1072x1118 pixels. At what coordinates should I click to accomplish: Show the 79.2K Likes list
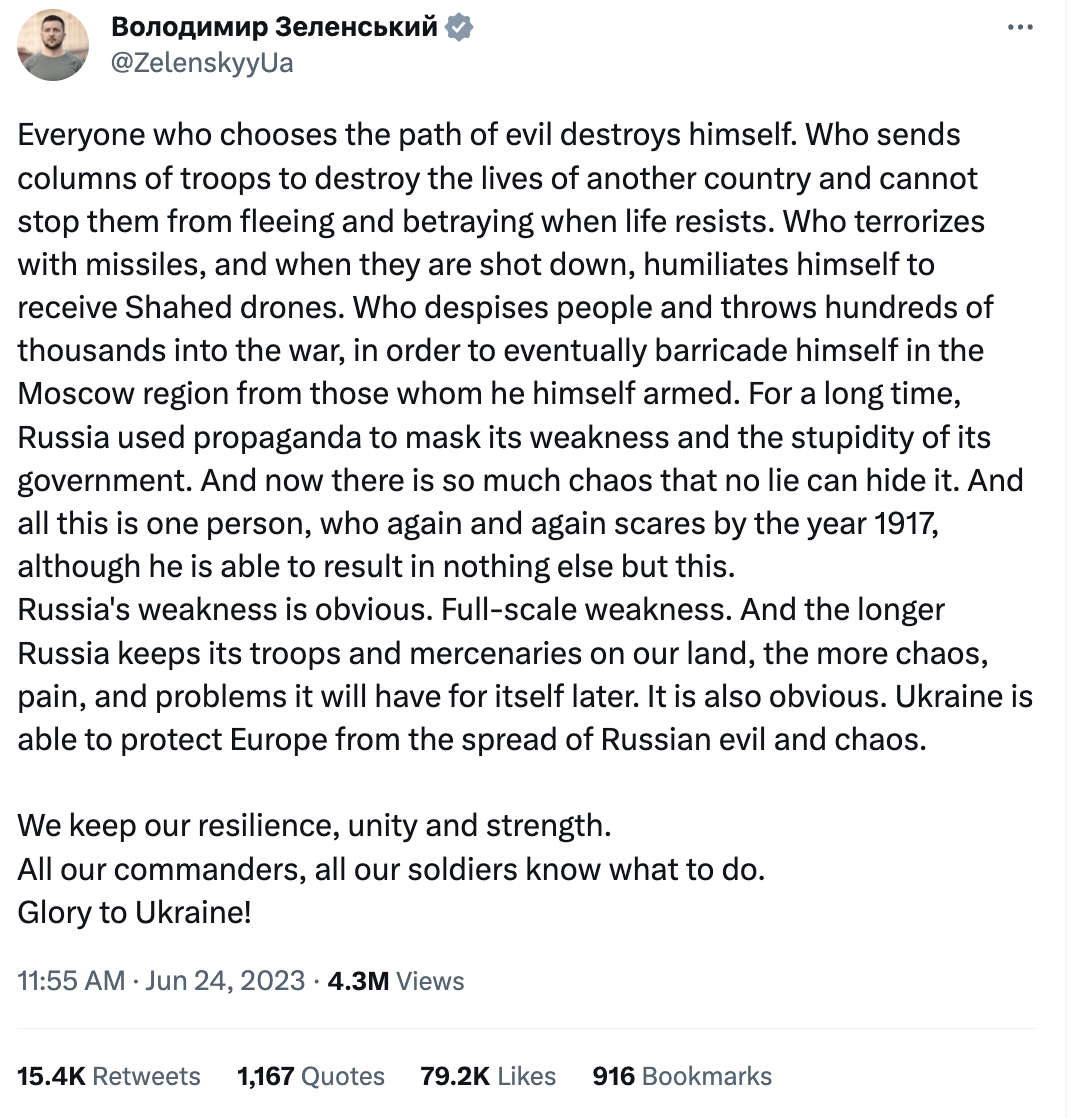pyautogui.click(x=488, y=1076)
